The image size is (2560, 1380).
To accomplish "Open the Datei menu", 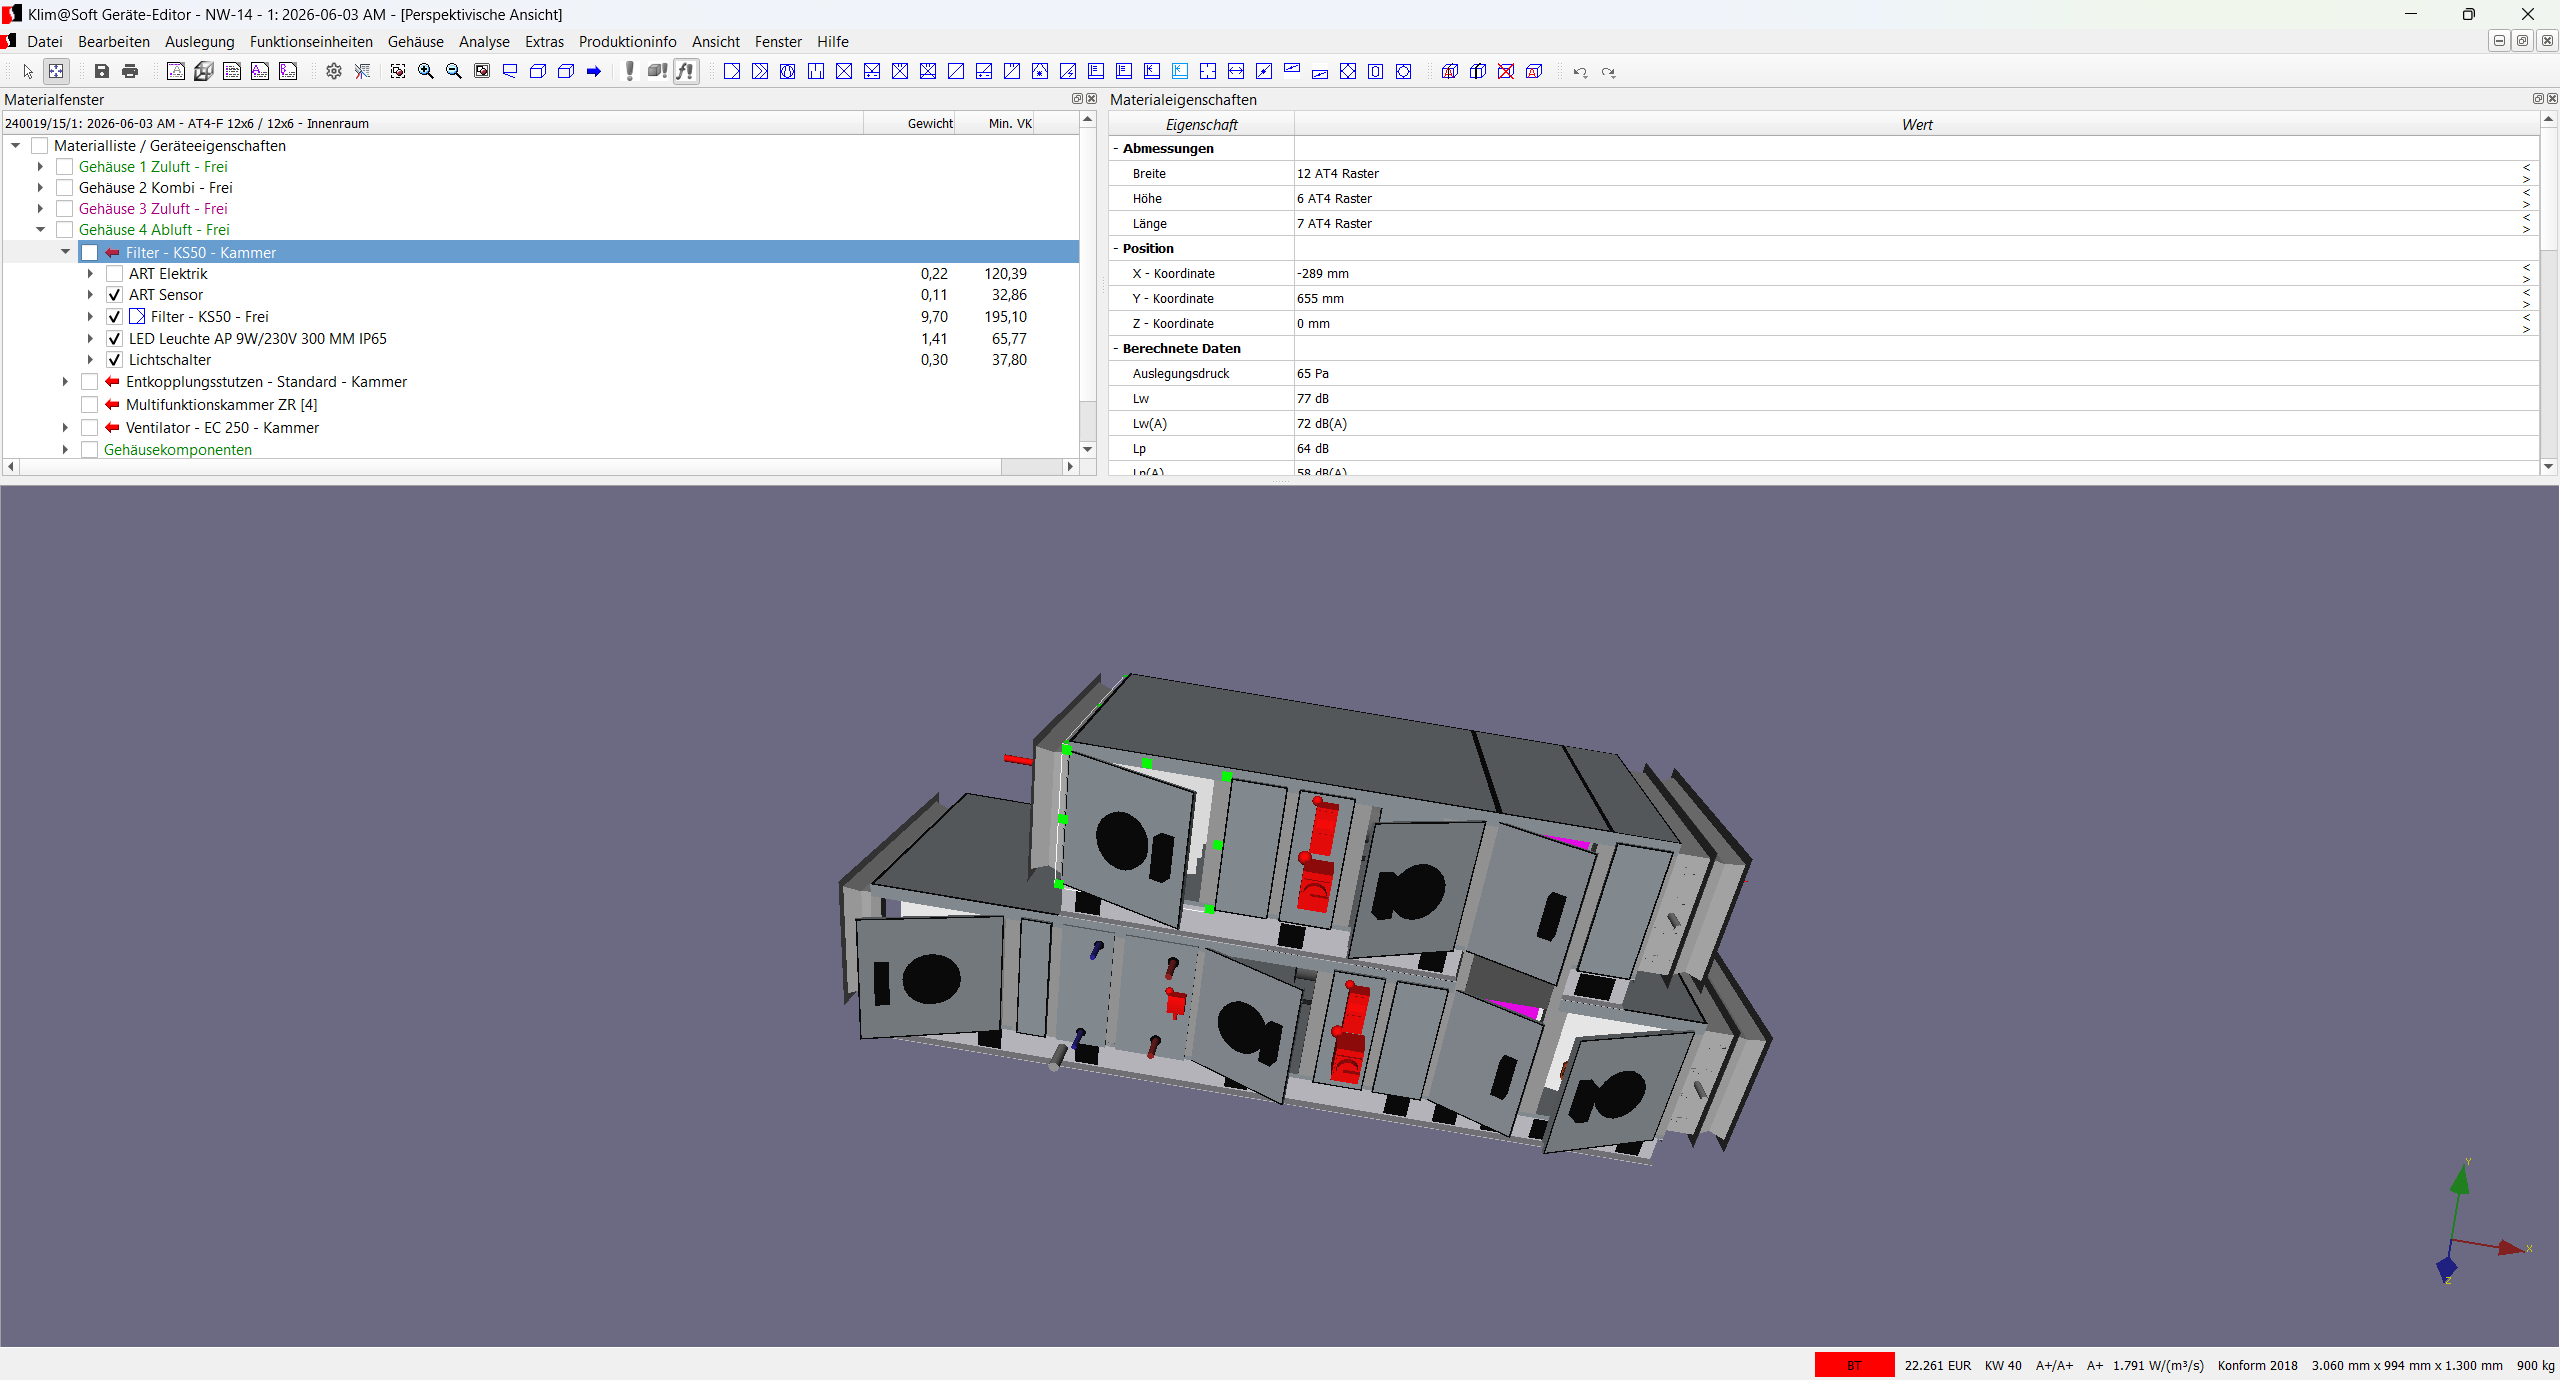I will pos(45,42).
